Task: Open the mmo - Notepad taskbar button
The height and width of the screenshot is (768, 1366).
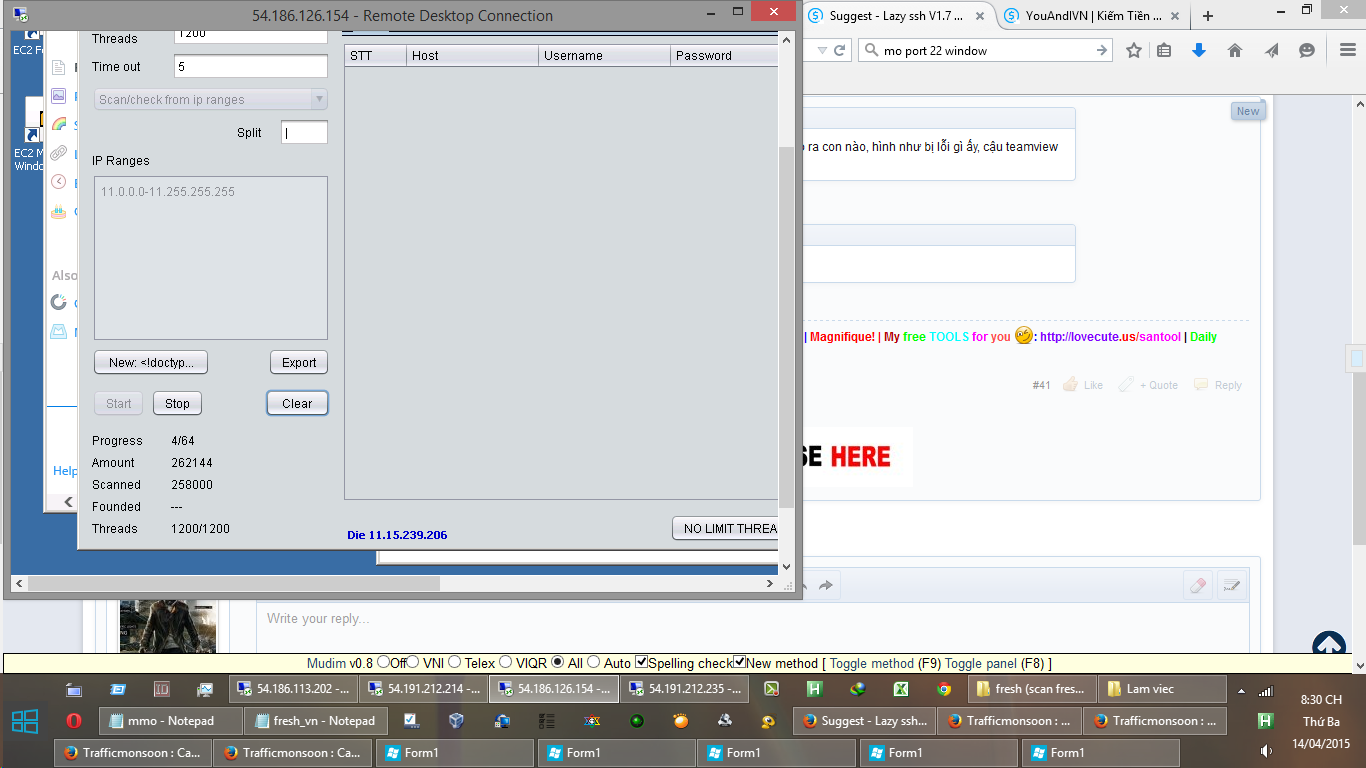Action: pyautogui.click(x=171, y=721)
